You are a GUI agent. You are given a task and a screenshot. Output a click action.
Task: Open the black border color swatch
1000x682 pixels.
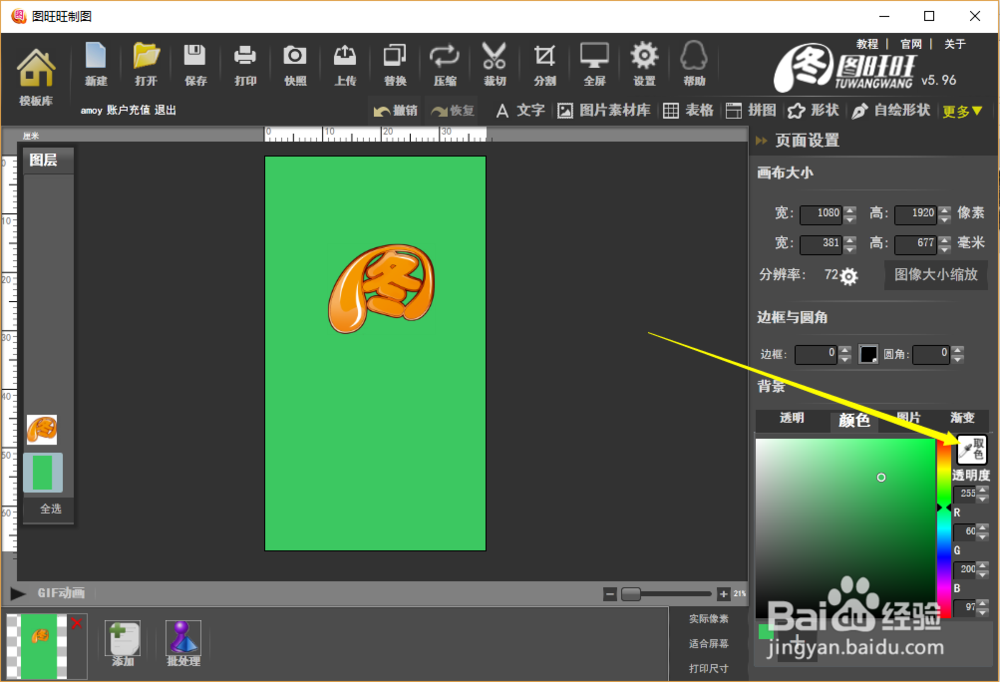tap(868, 354)
